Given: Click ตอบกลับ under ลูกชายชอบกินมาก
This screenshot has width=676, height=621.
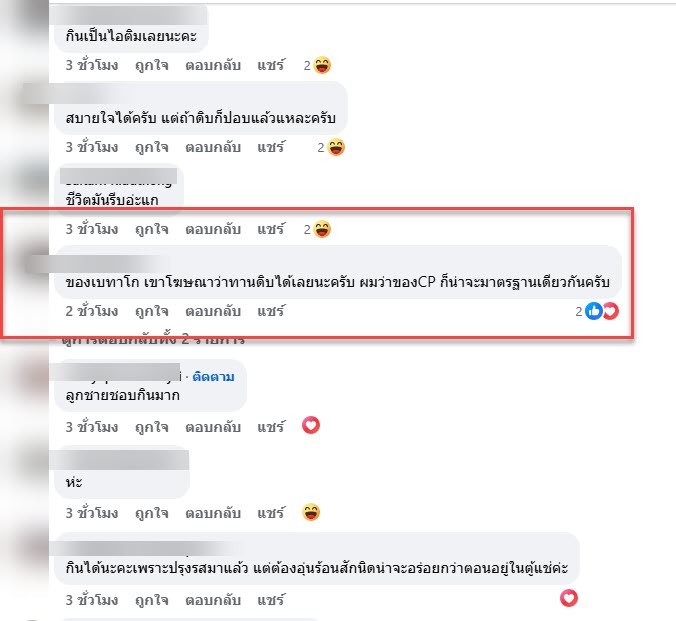Looking at the screenshot, I should [x=213, y=427].
